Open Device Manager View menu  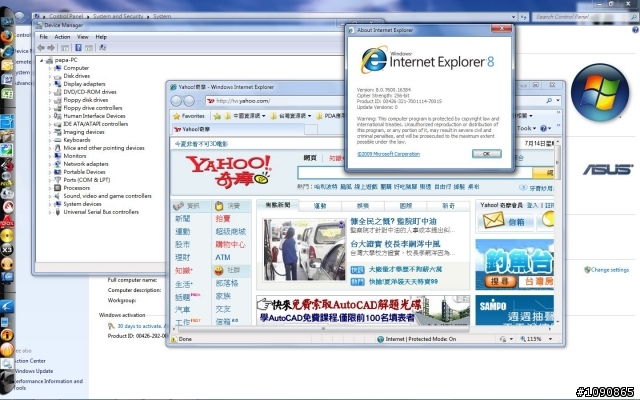click(83, 37)
